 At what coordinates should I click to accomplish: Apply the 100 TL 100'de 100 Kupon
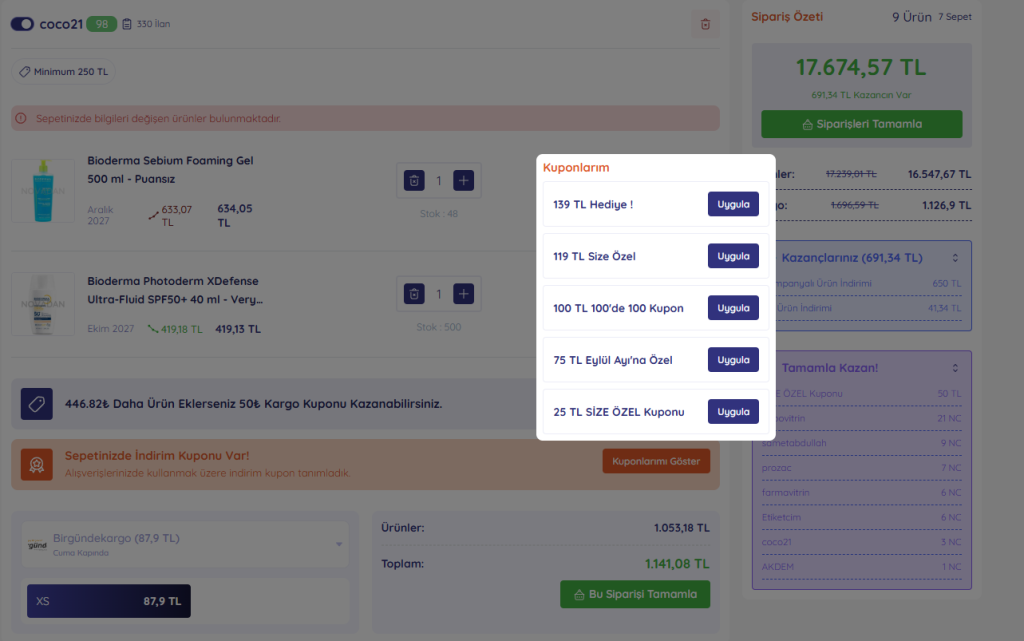pos(733,307)
